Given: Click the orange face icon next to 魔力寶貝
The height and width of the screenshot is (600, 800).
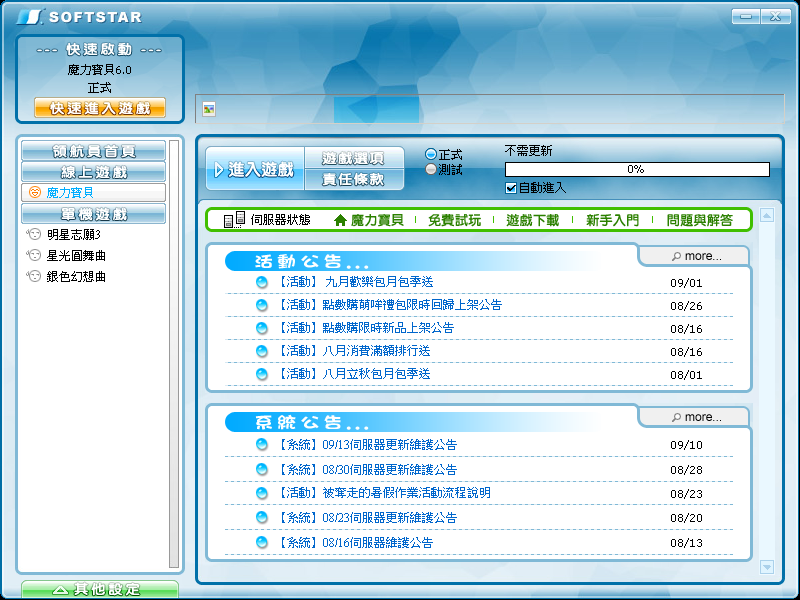Looking at the screenshot, I should tap(35, 192).
